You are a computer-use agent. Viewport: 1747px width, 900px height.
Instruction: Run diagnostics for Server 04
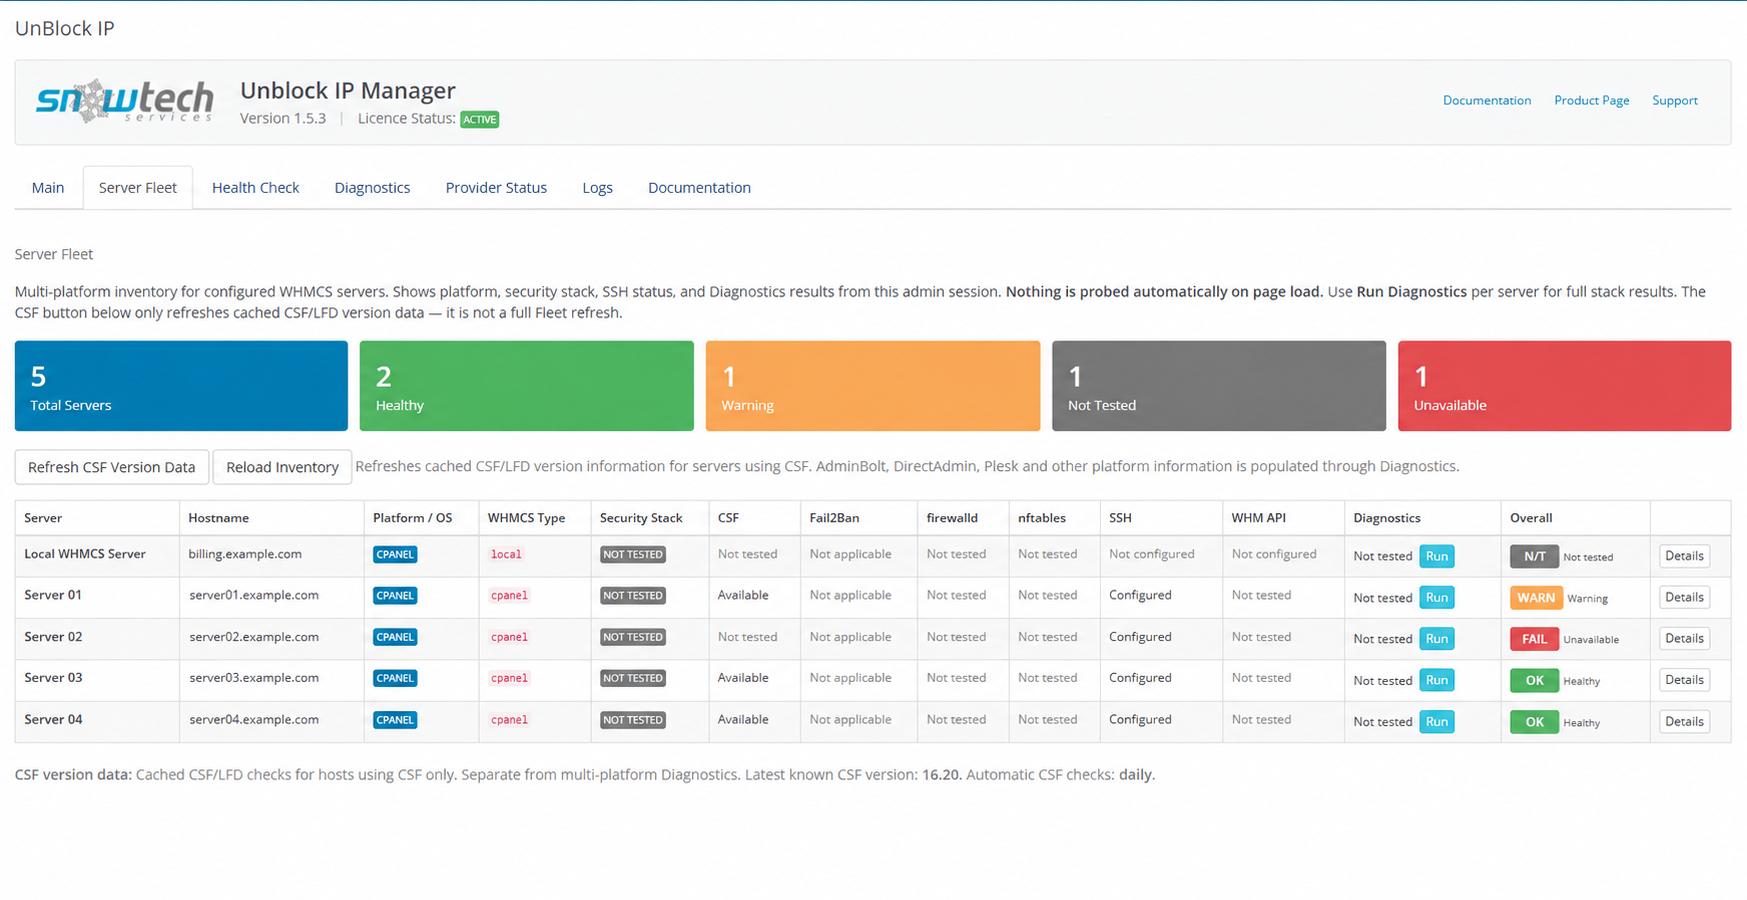point(1437,722)
